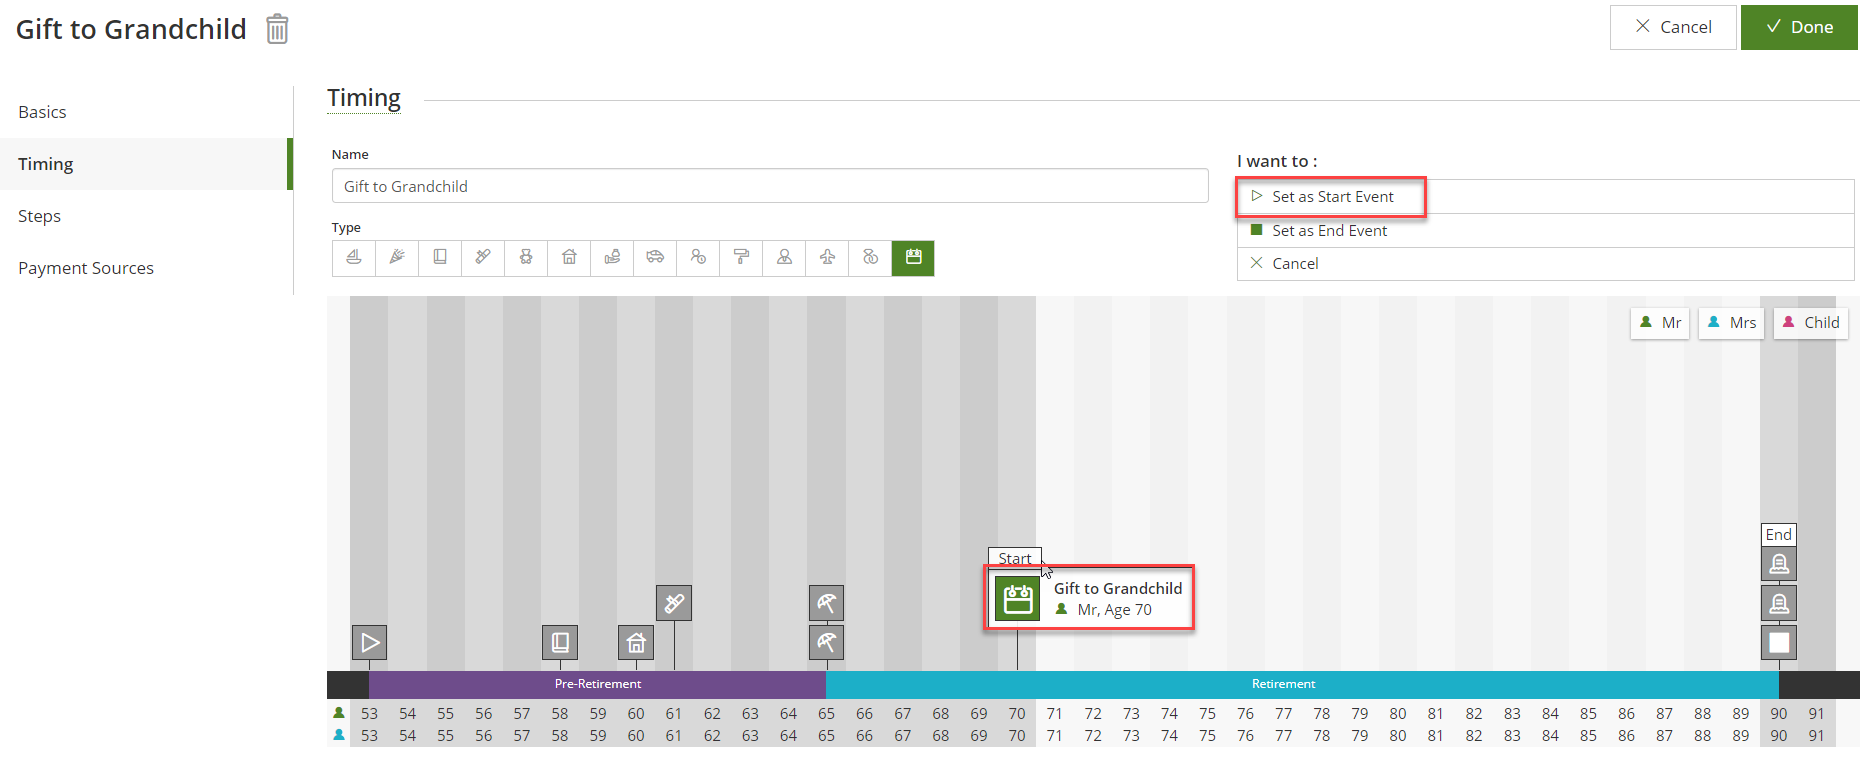Select Cancel in the I want to list
1874x758 pixels.
(x=1295, y=264)
